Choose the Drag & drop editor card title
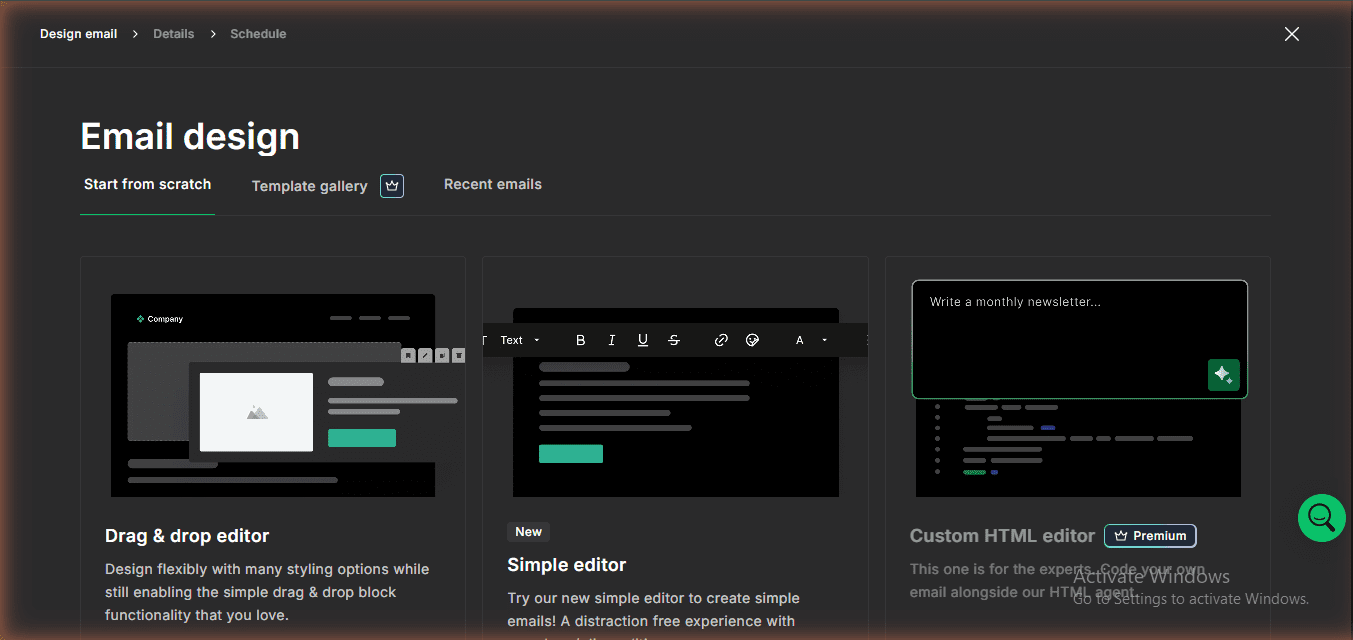 [187, 536]
